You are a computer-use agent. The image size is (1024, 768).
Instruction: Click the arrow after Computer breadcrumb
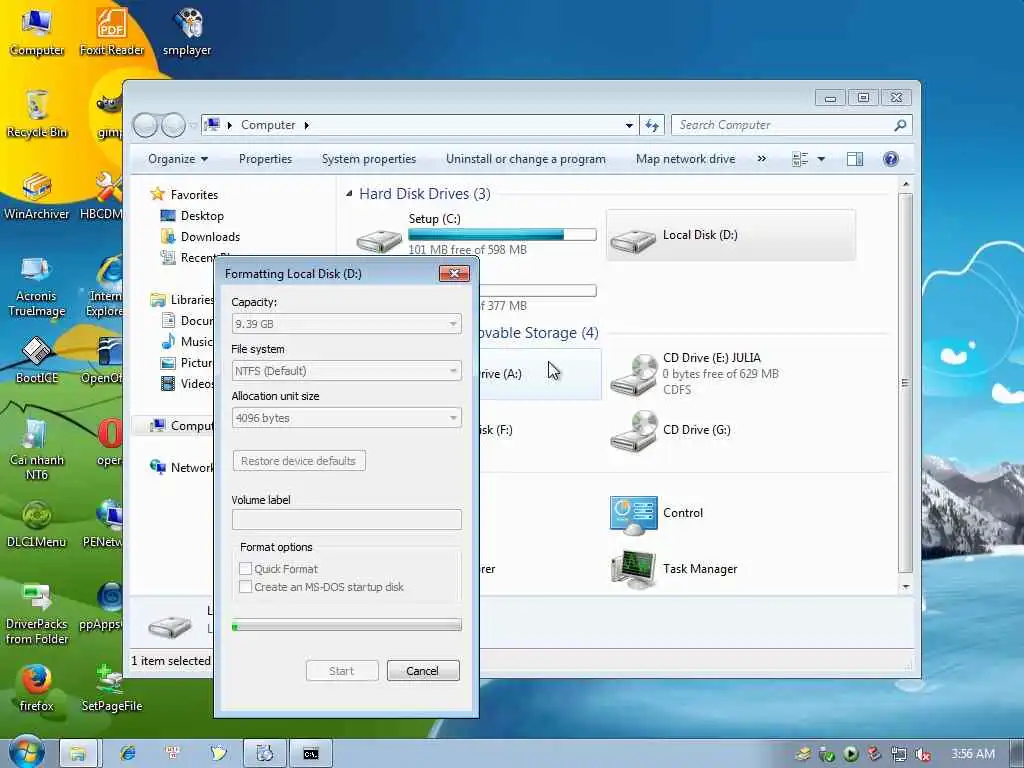coord(306,125)
